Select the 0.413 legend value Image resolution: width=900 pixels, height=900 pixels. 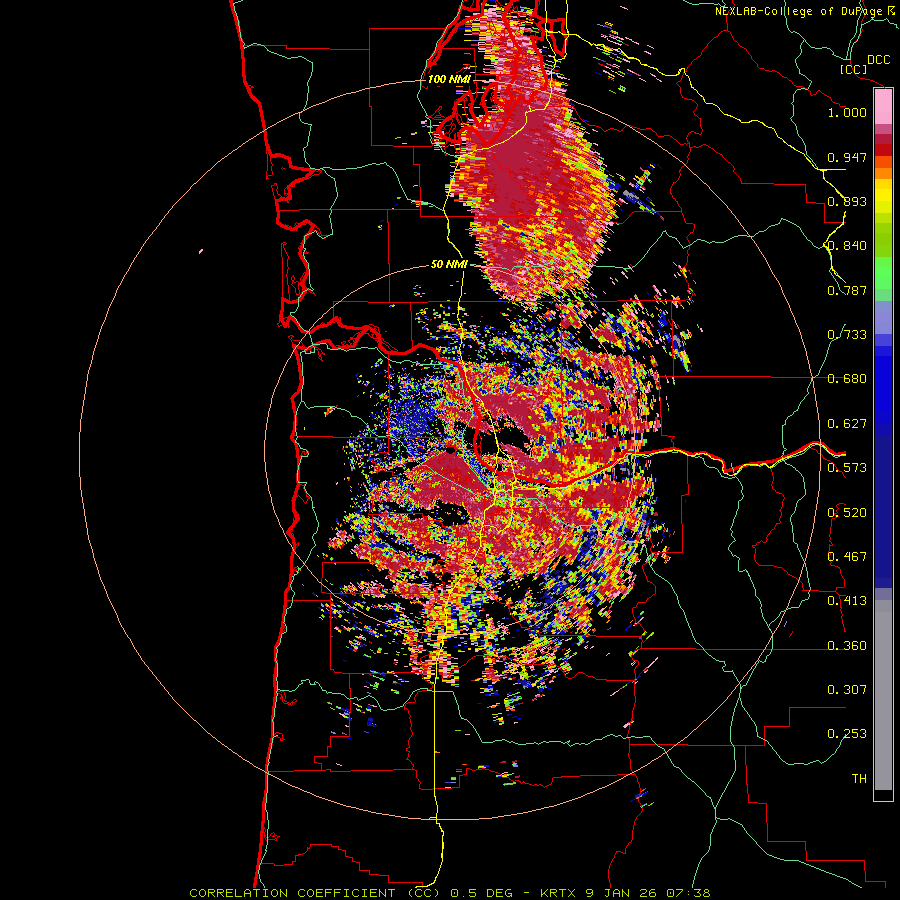click(847, 601)
